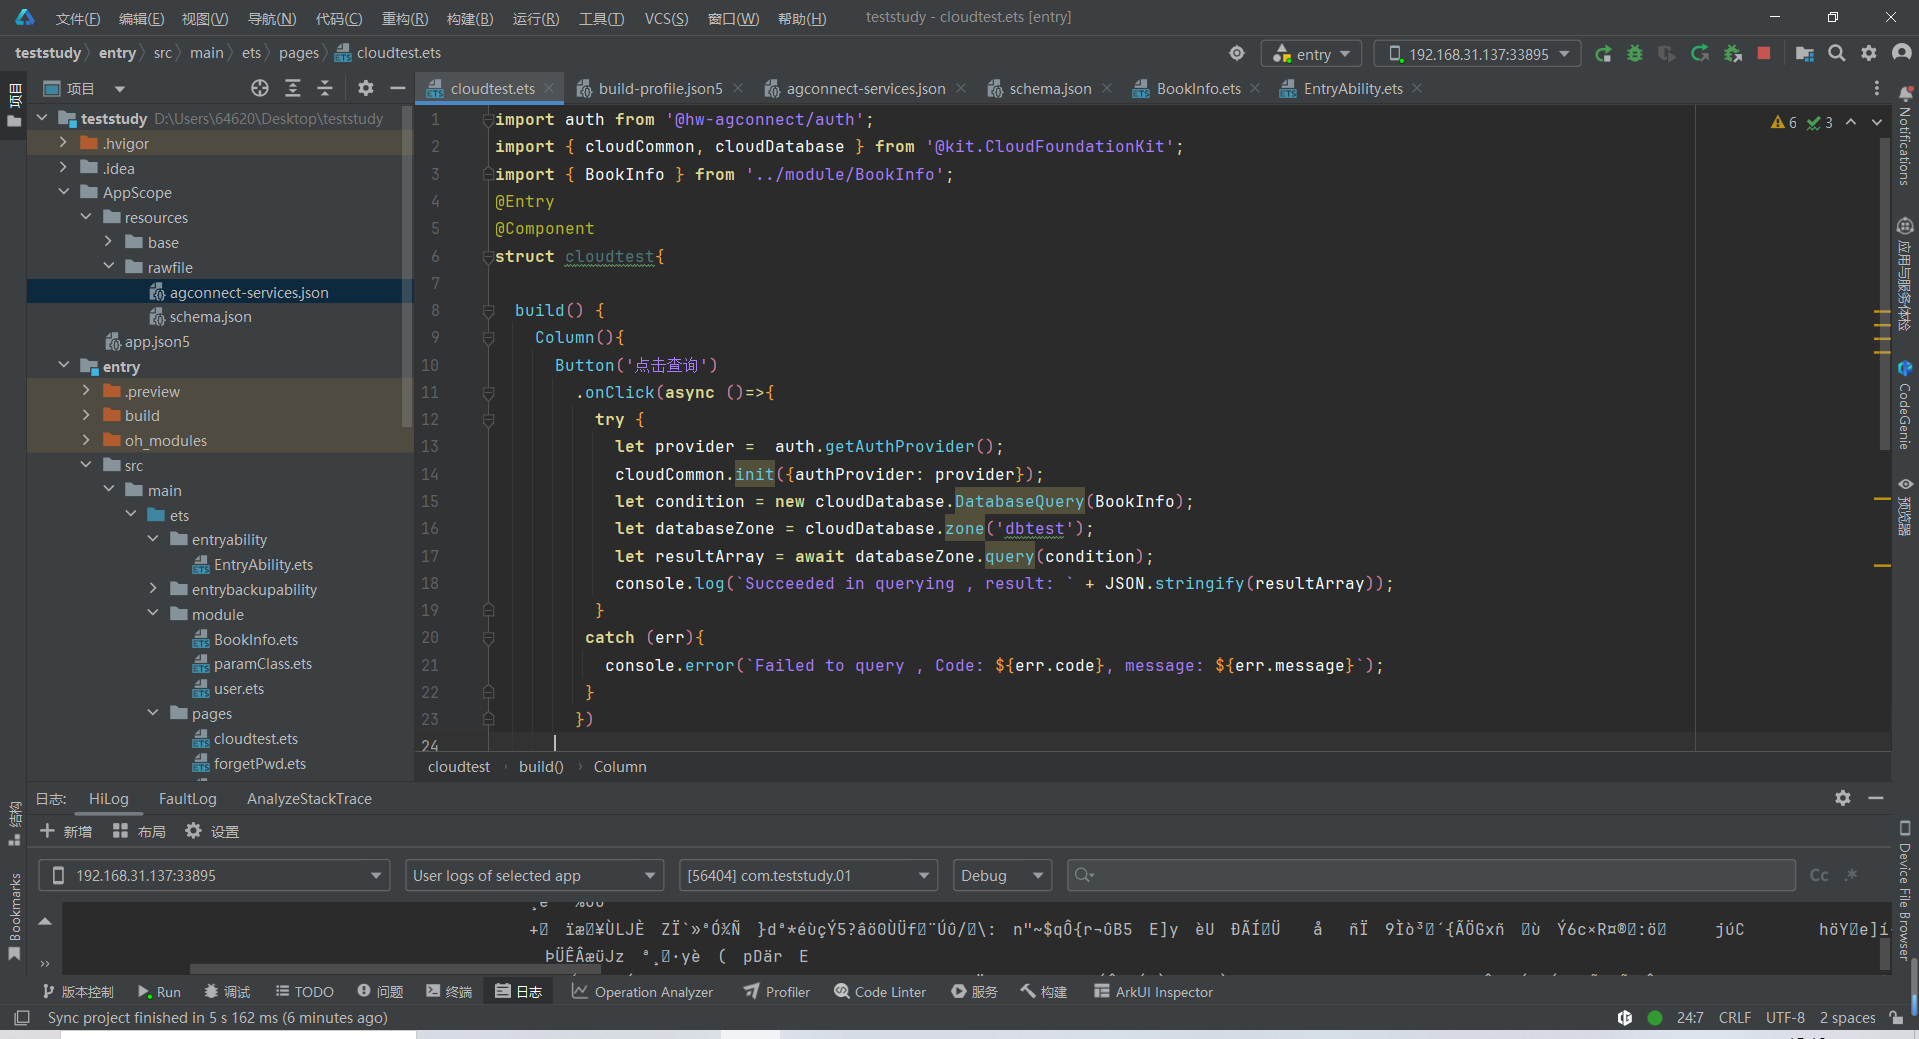Open the Notifications bell on right sidebar
The height and width of the screenshot is (1039, 1919).
click(x=1904, y=137)
